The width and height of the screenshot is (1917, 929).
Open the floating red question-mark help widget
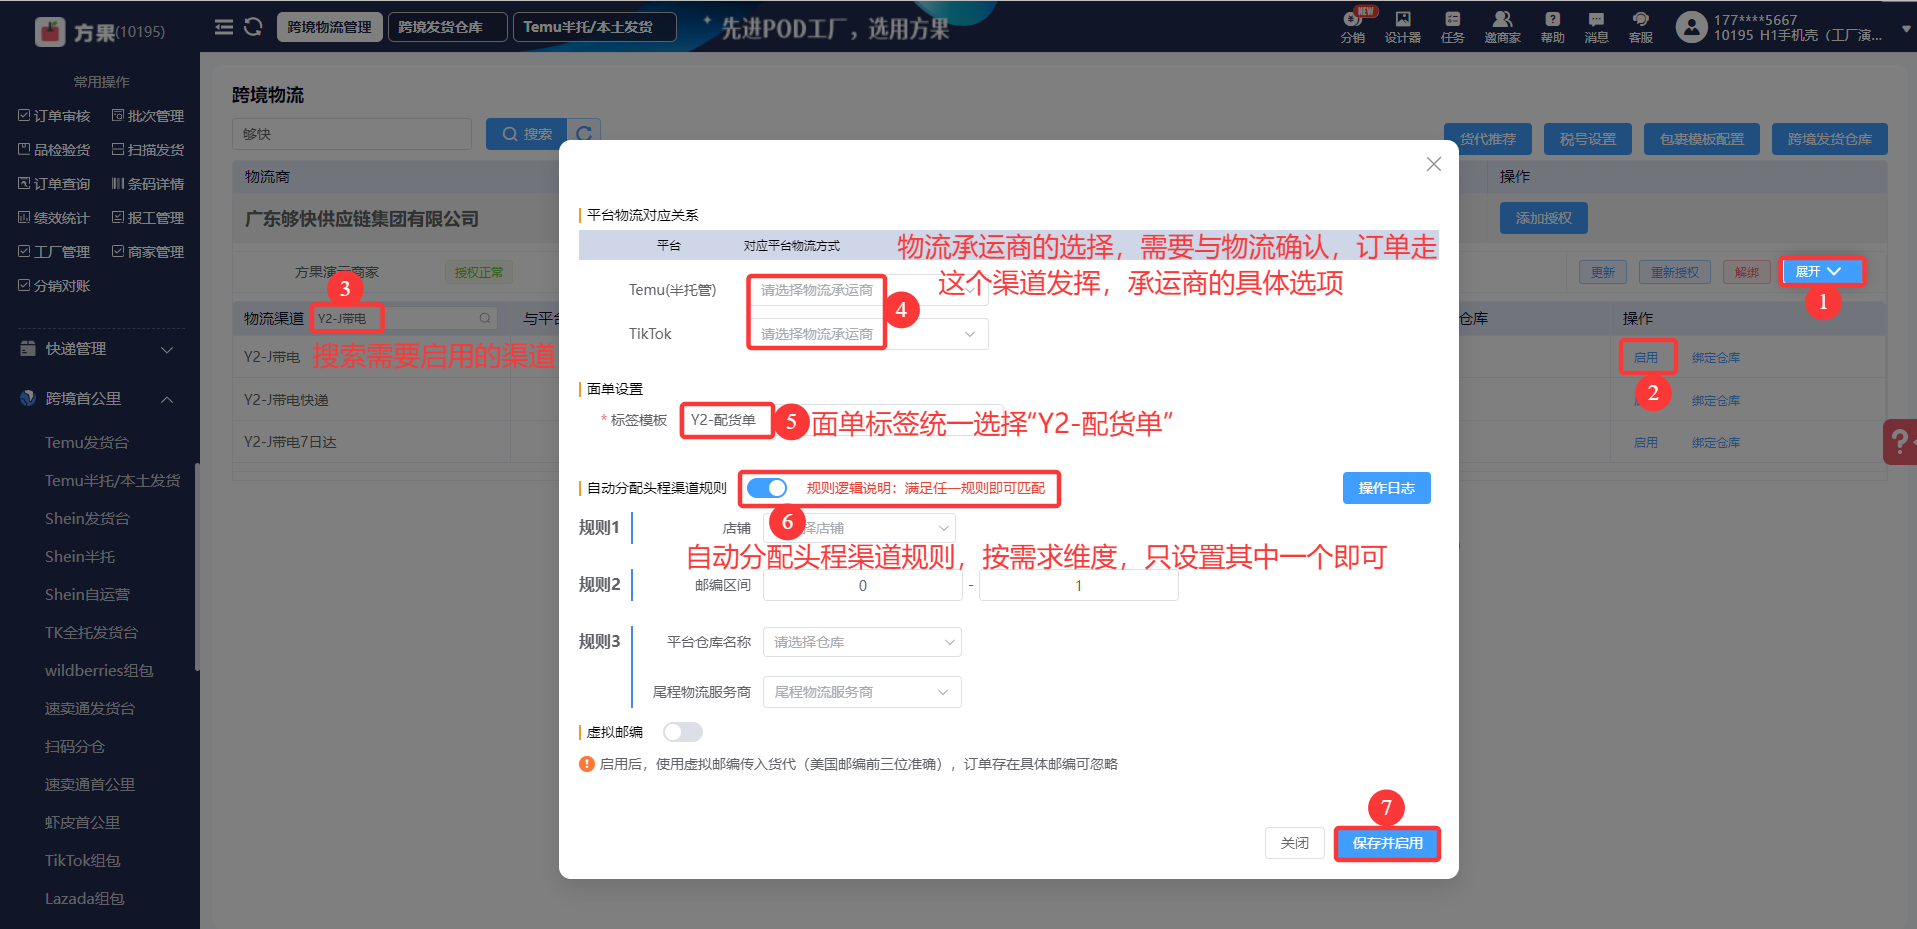click(1900, 441)
